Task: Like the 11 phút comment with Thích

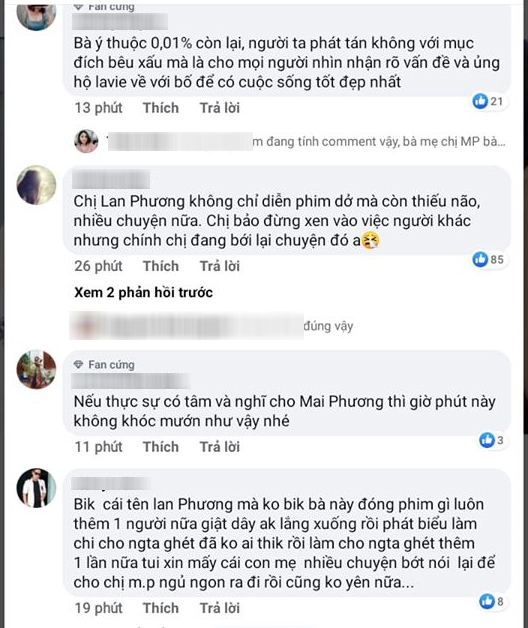Action: pyautogui.click(x=161, y=447)
